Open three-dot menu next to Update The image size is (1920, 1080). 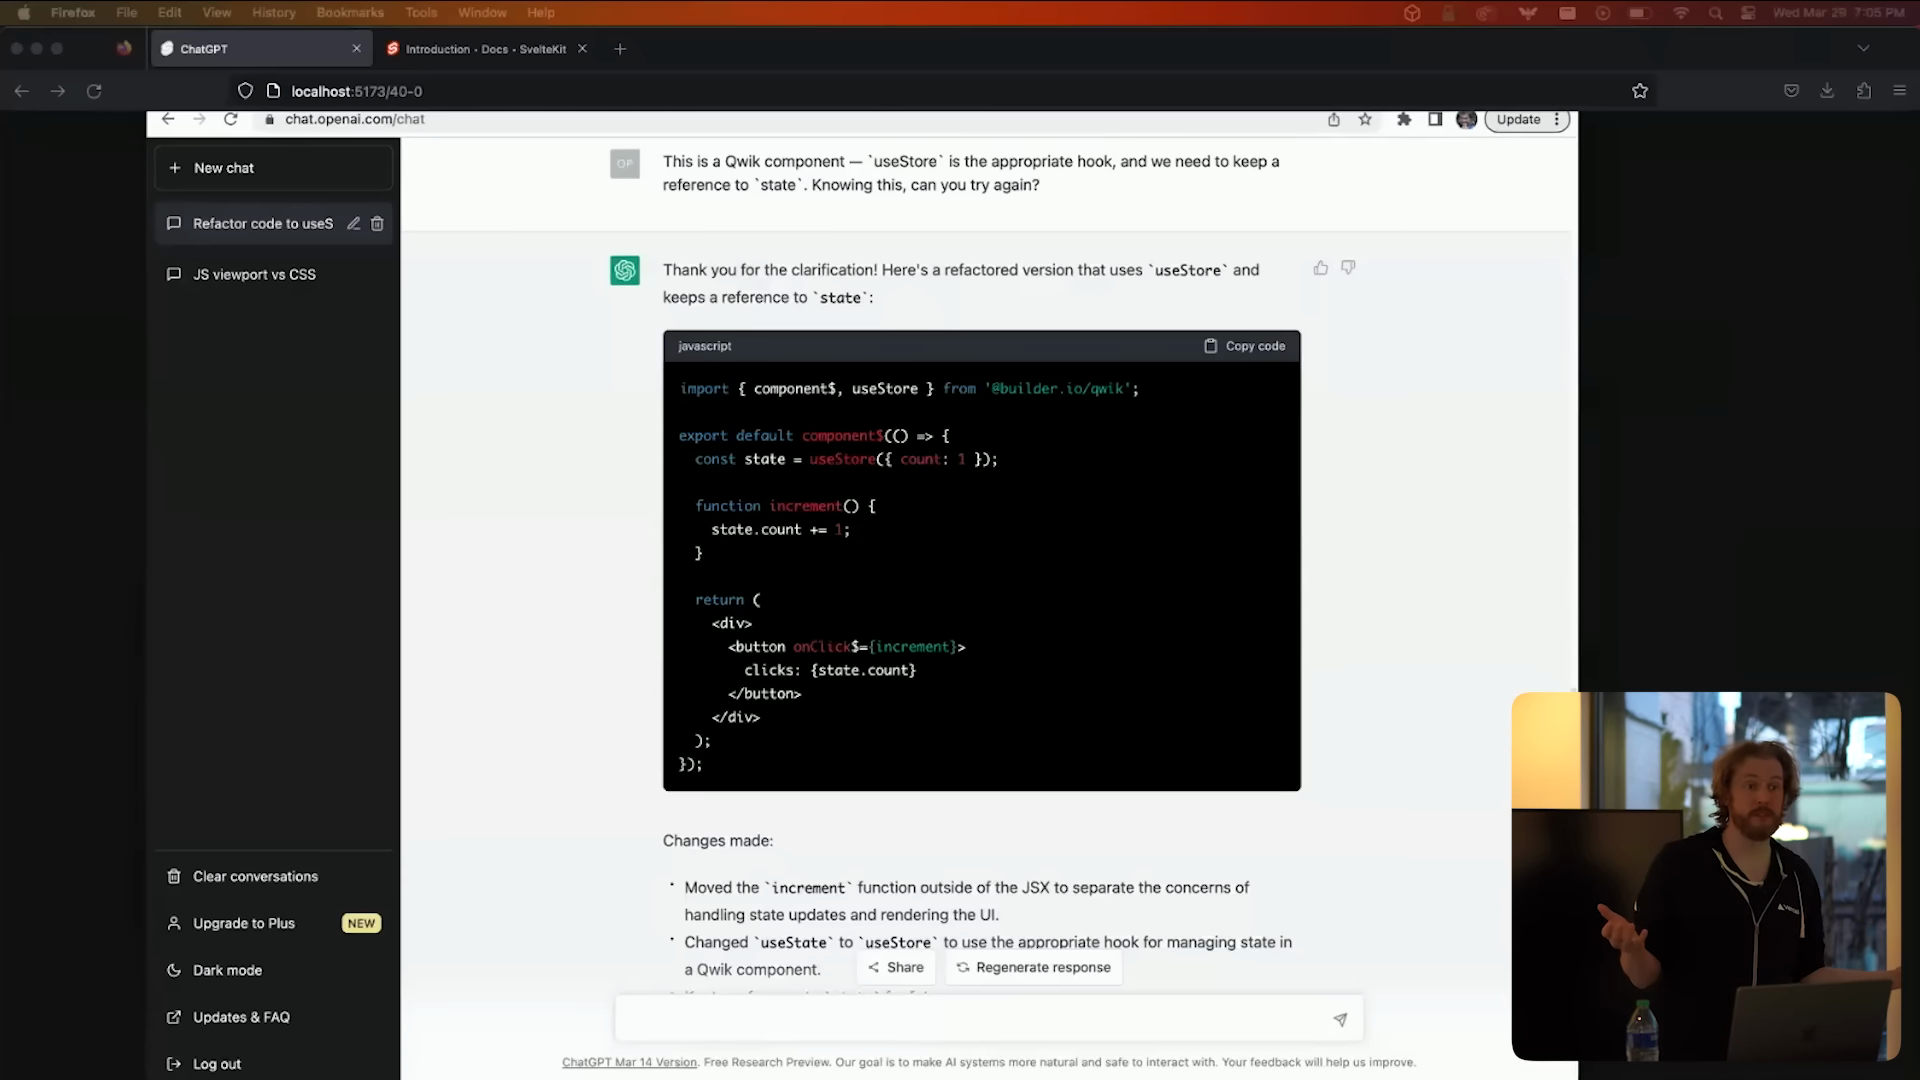tap(1556, 119)
